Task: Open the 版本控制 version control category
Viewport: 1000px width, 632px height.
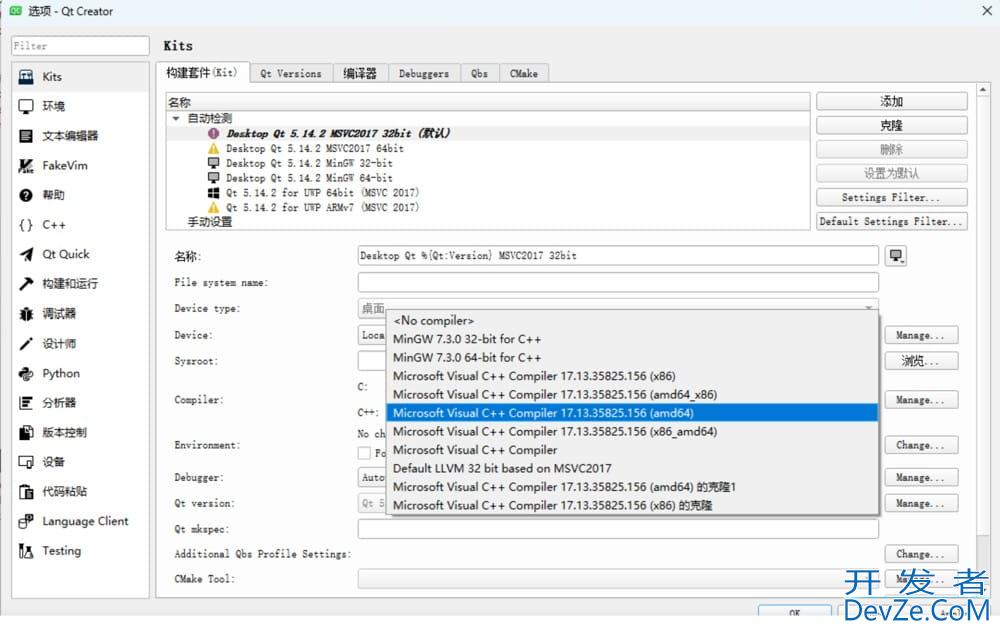Action: pyautogui.click(x=80, y=432)
